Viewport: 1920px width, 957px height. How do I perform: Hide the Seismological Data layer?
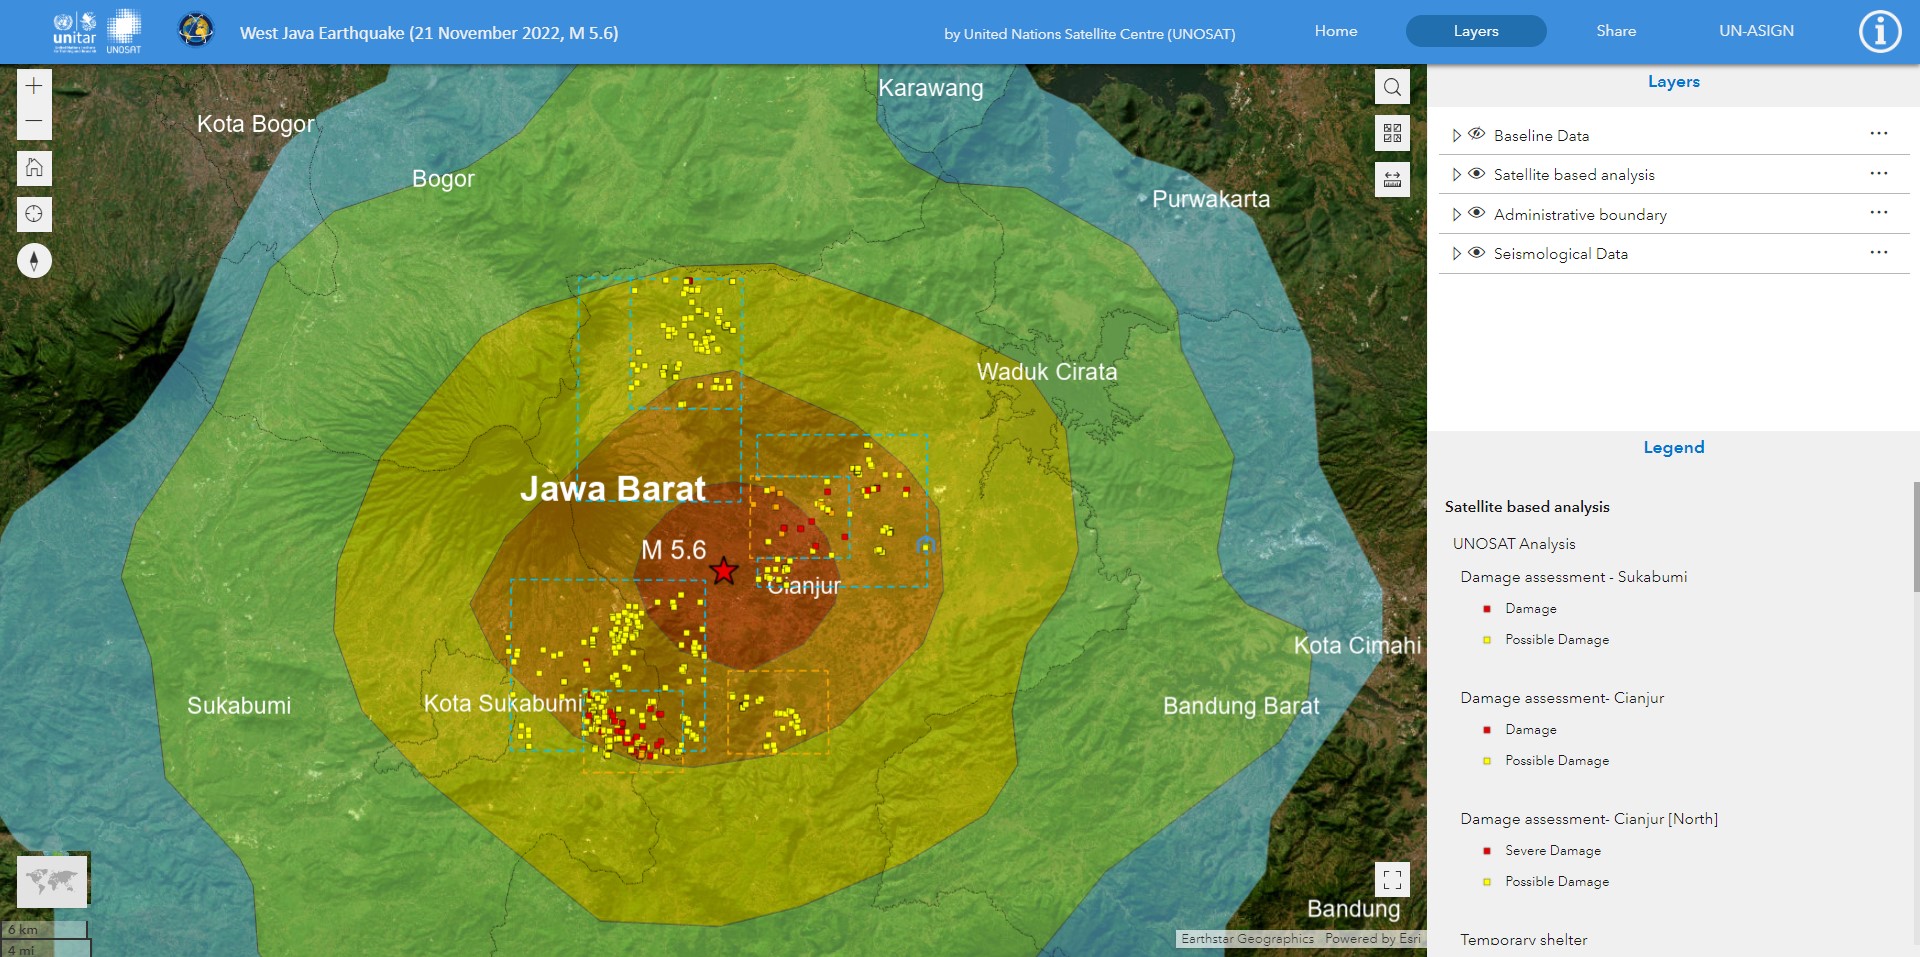(x=1477, y=253)
